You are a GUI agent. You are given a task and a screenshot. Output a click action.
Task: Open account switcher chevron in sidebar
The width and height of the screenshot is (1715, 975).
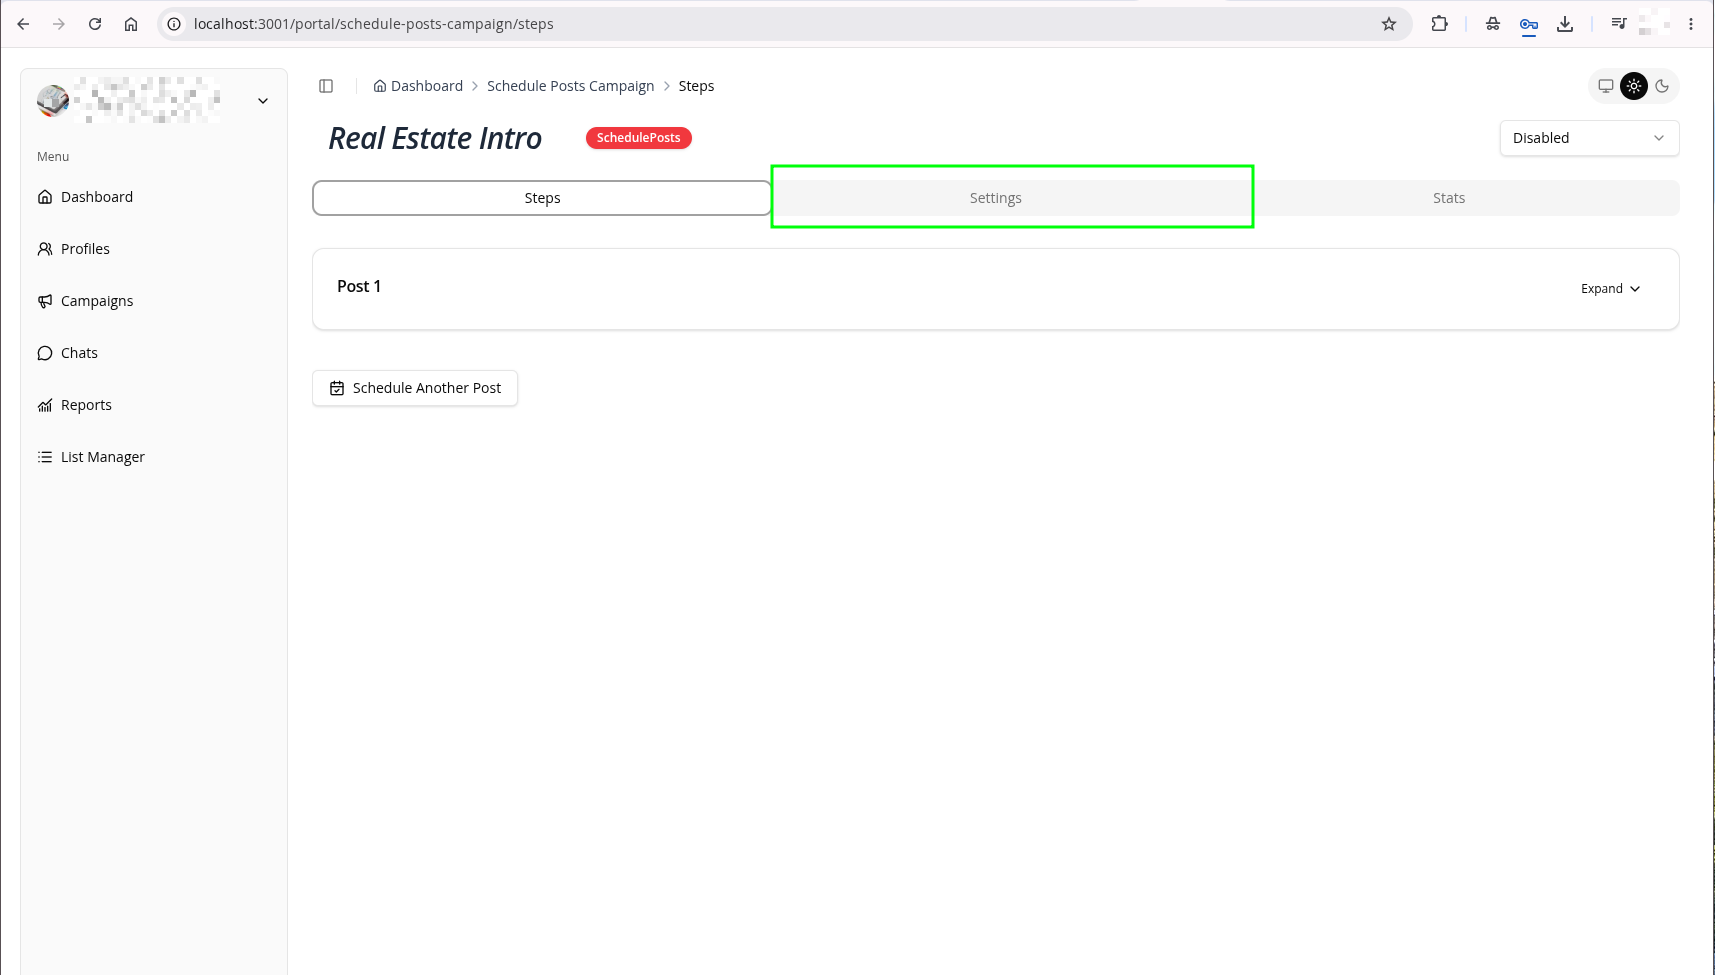tap(263, 101)
